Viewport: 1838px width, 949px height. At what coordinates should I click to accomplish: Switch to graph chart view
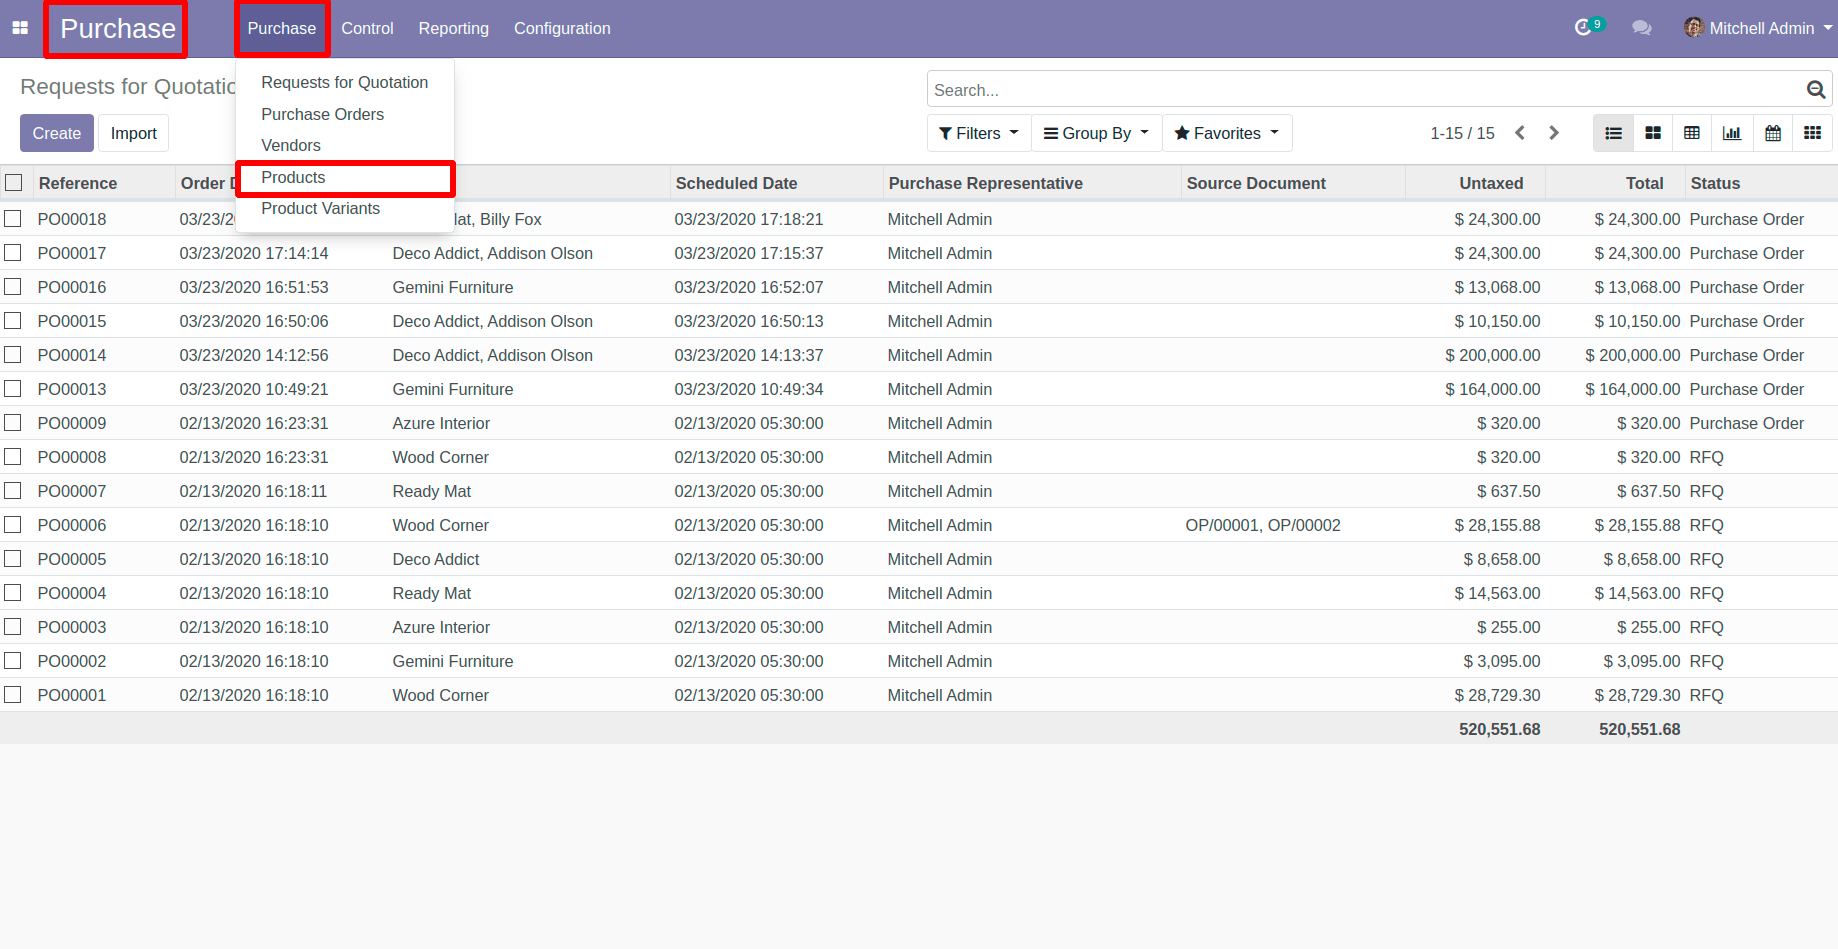point(1732,133)
